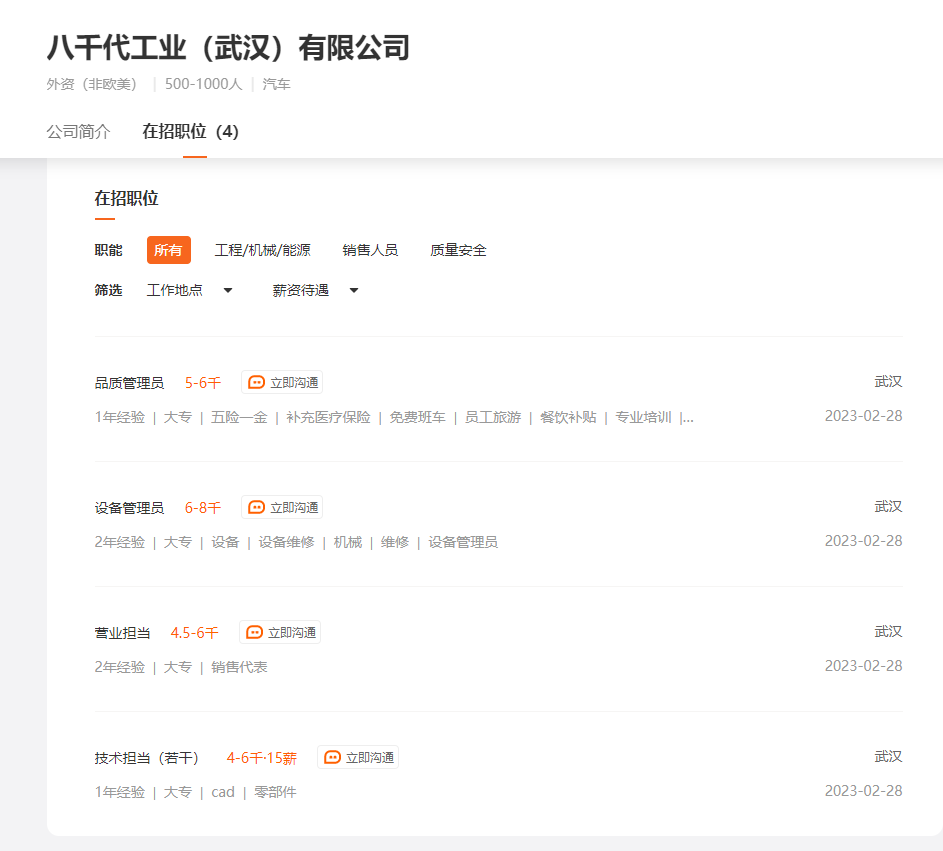
Task: Click the 补充医疗保险 tag in 品质管理员 row
Action: (328, 417)
